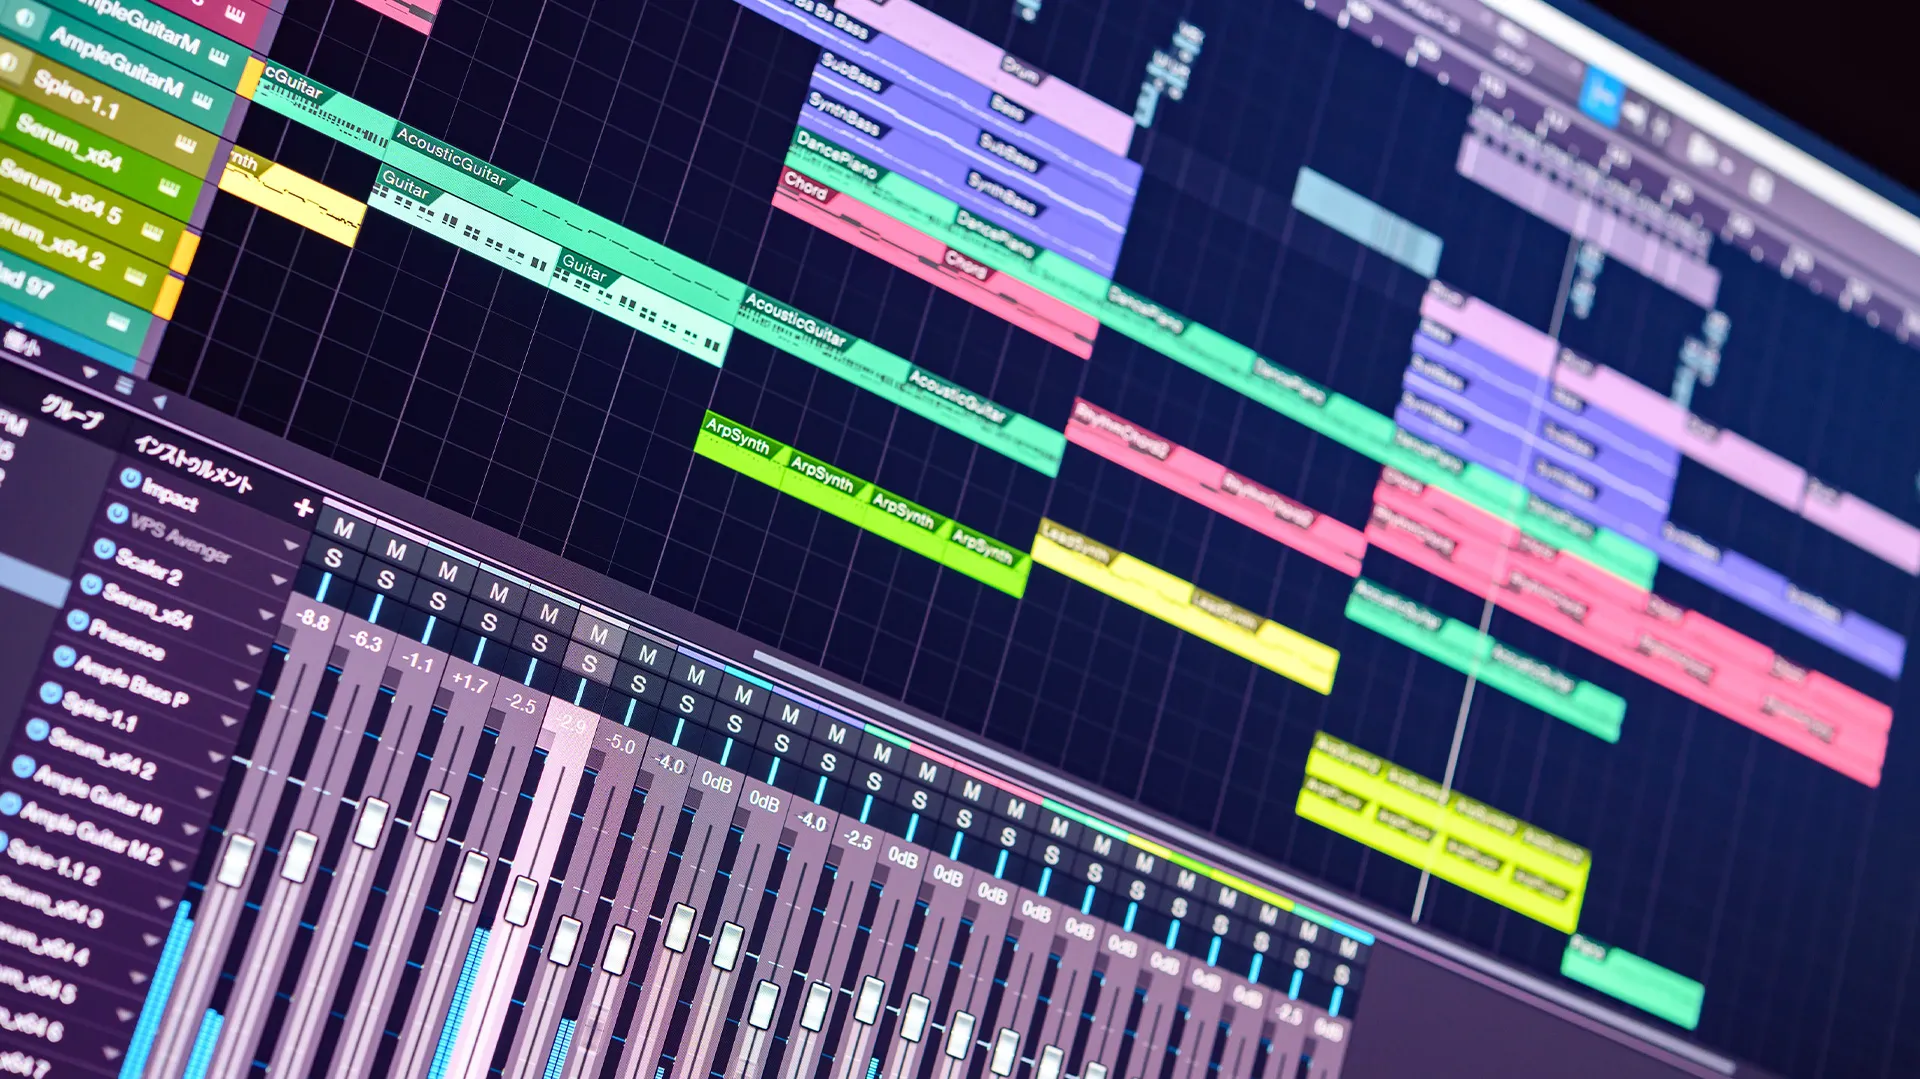The image size is (1920, 1079).
Task: Solo the mixer channel showing -1.1
Action: click(437, 601)
